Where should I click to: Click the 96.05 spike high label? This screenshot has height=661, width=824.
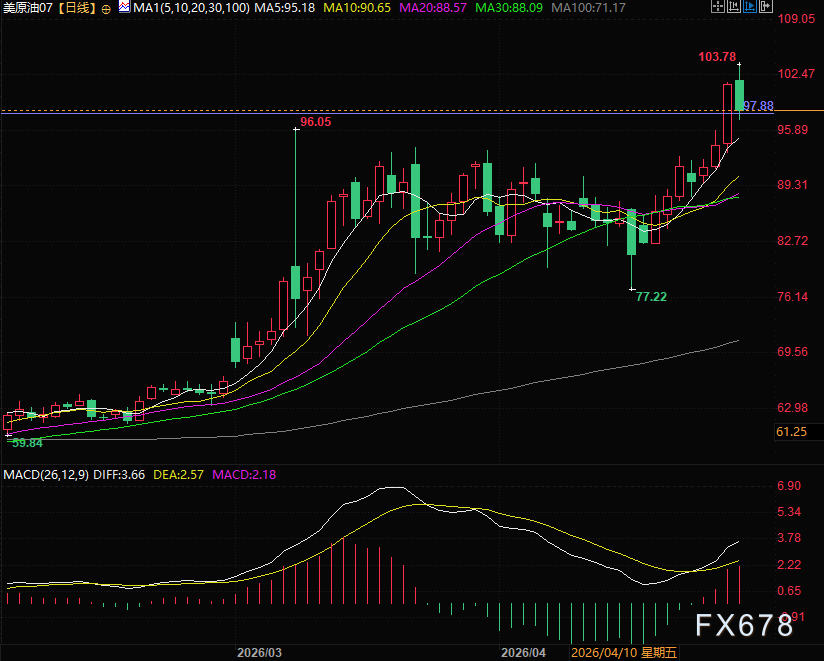coord(316,122)
